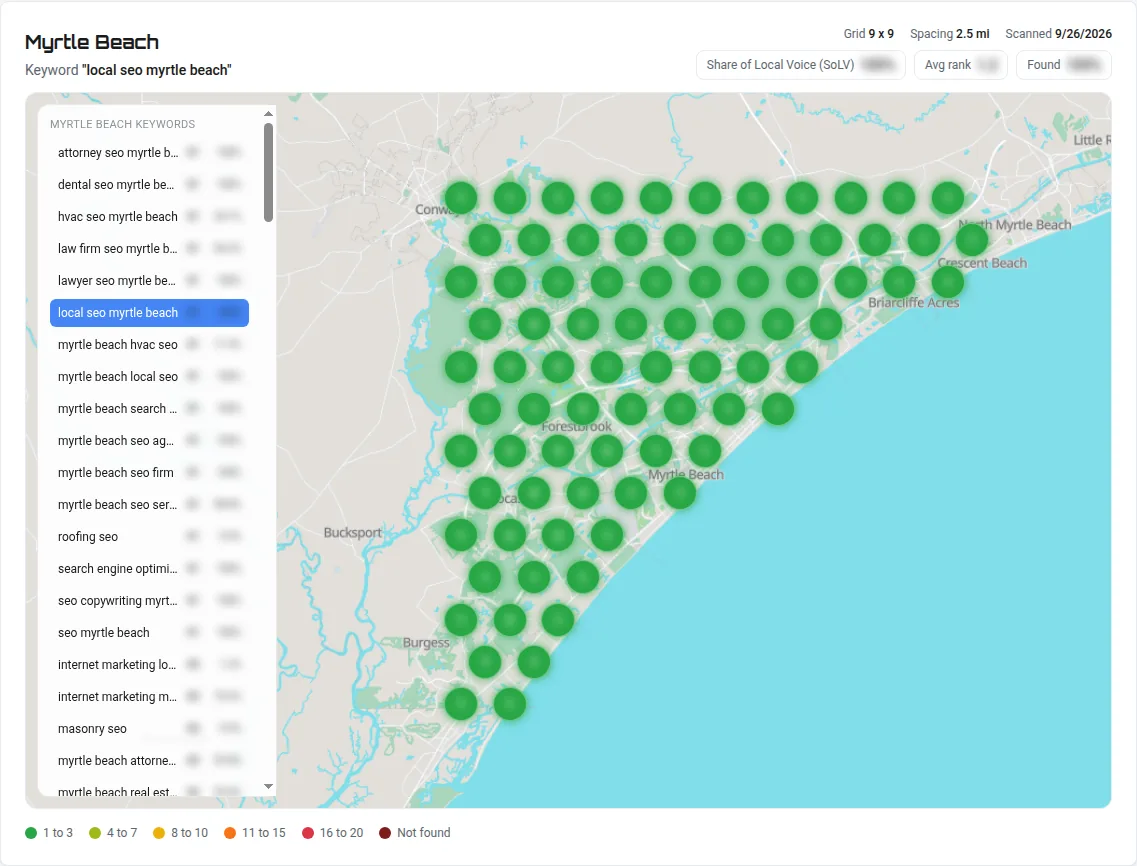Click grid point over 'Myrtle Beach' label
Image resolution: width=1137 pixels, height=866 pixels.
pyautogui.click(x=679, y=492)
